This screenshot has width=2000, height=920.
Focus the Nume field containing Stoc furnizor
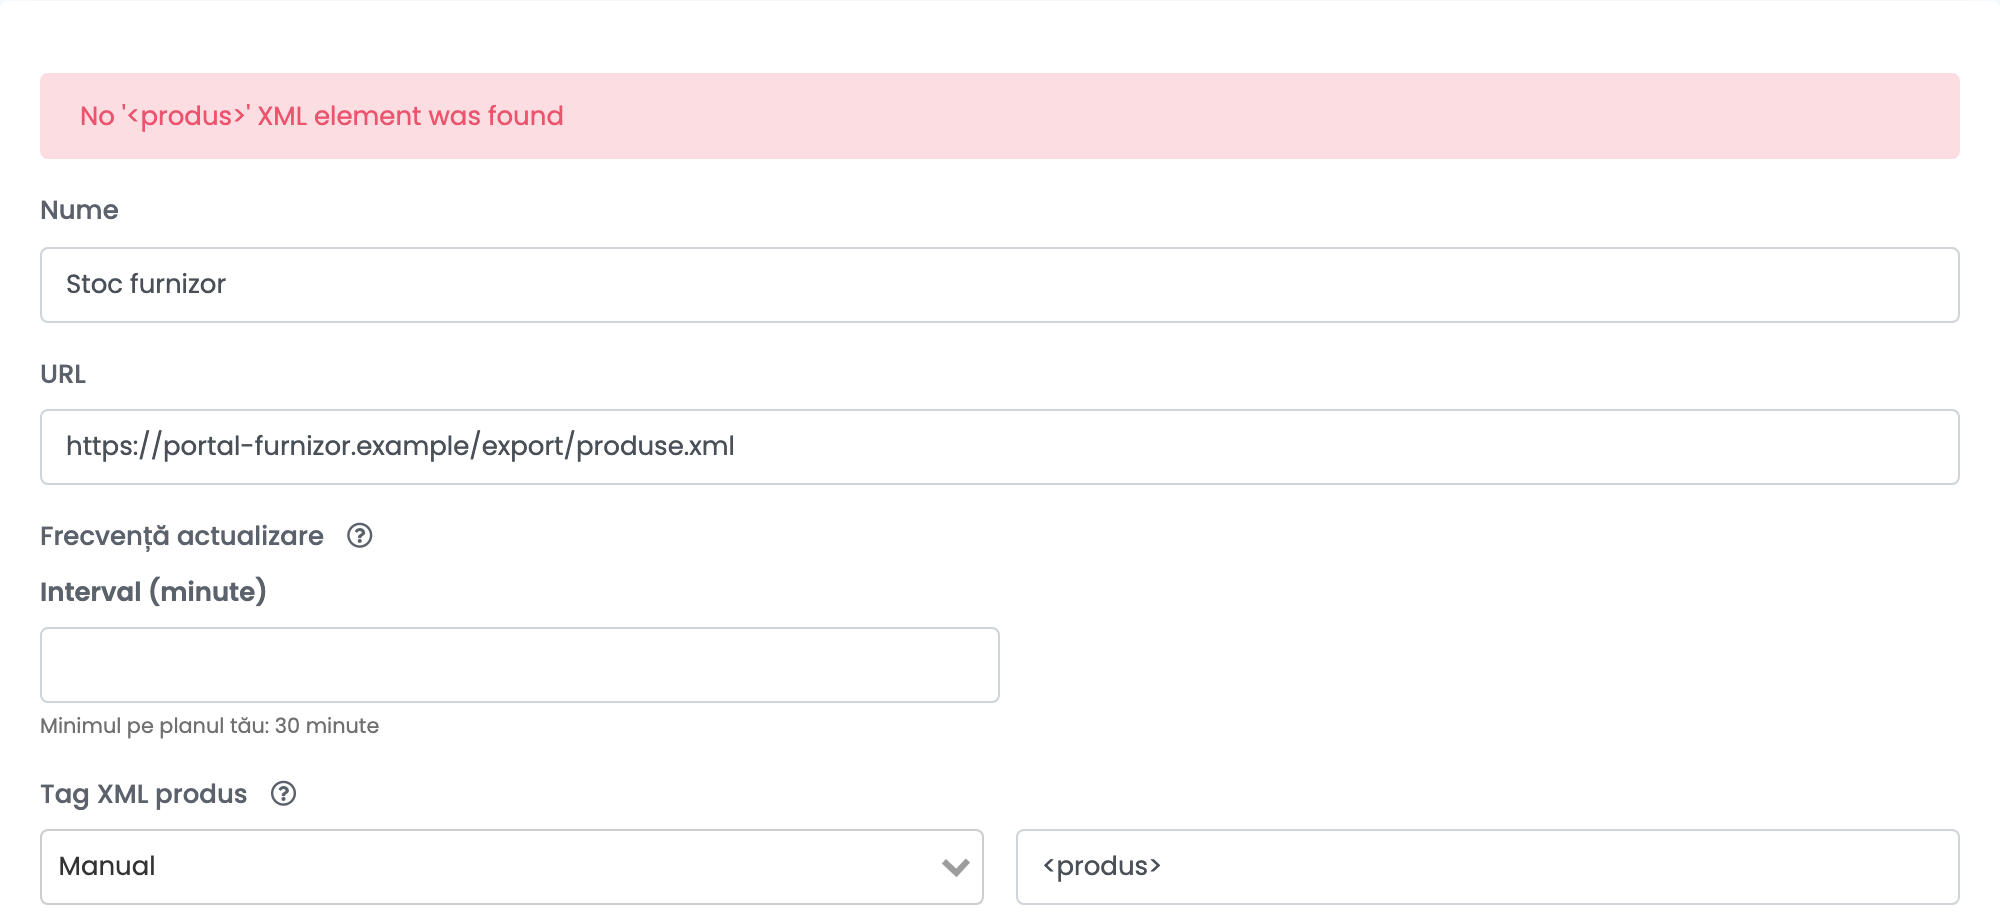pos(1000,285)
